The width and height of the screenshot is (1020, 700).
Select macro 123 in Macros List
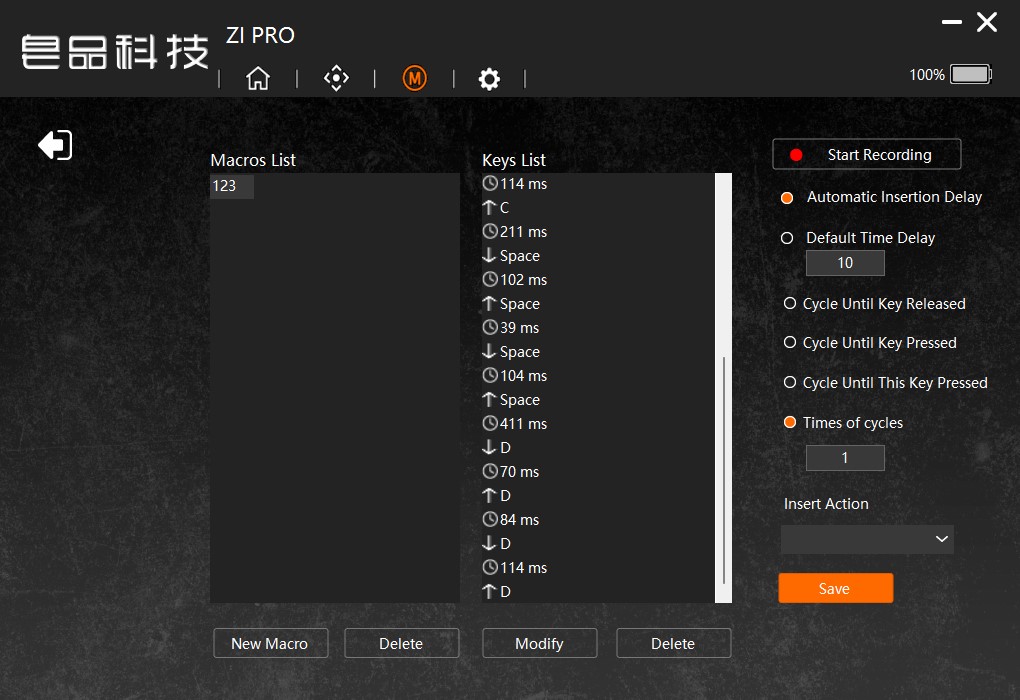coord(232,186)
